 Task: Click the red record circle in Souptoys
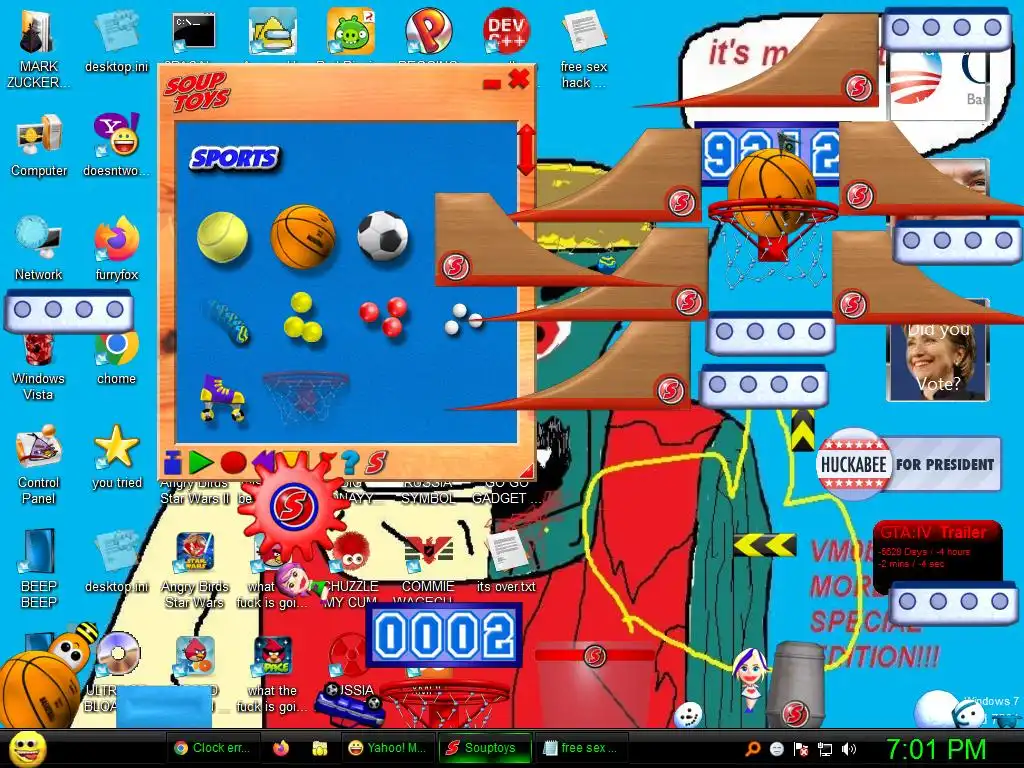click(x=232, y=462)
